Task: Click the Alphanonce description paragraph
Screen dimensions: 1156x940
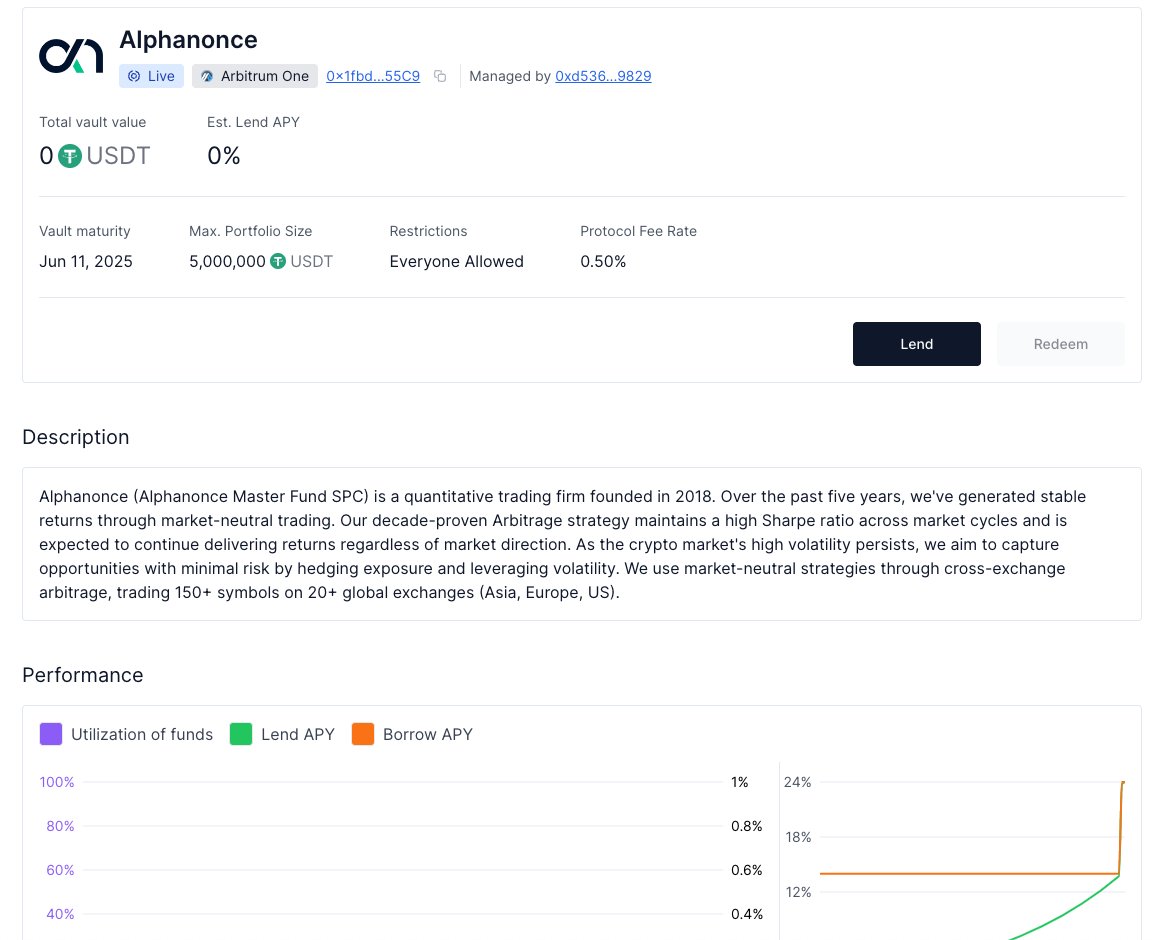Action: [x=563, y=544]
